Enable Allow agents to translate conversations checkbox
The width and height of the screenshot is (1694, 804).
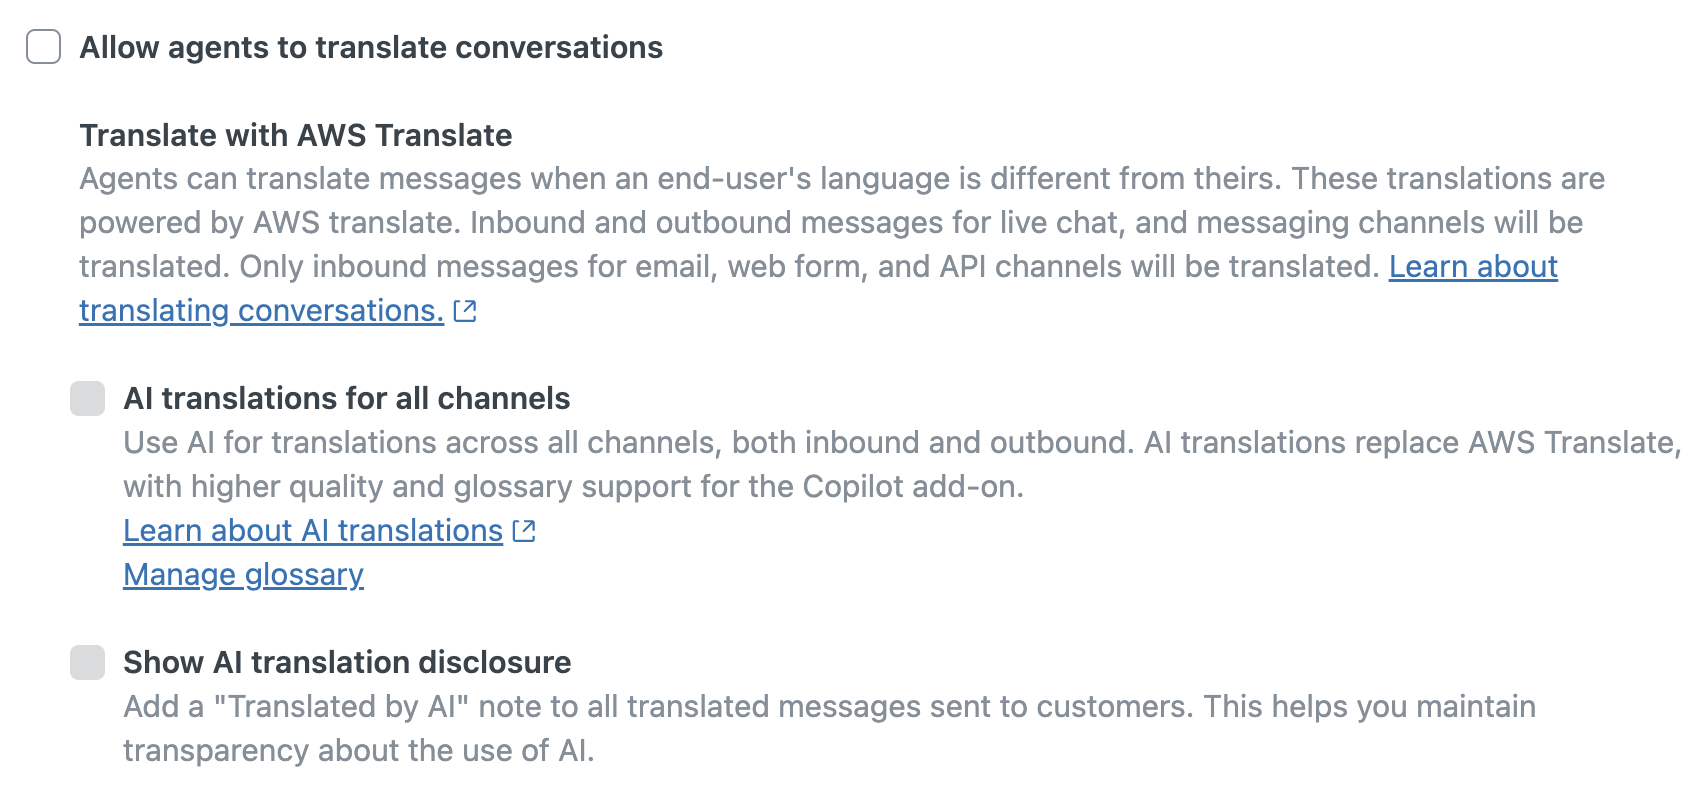tap(43, 47)
